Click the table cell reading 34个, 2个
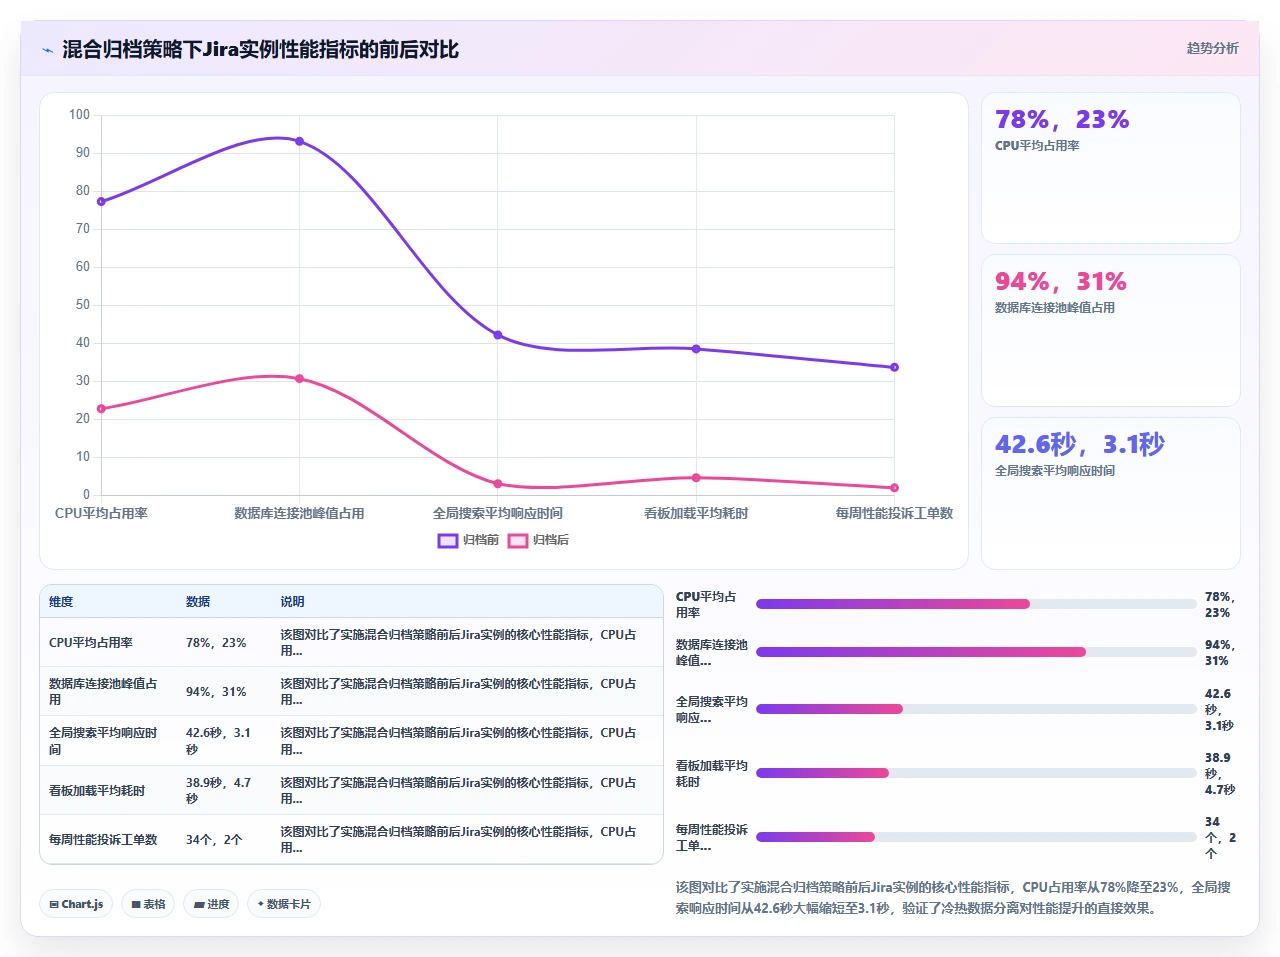This screenshot has width=1280, height=957. tap(214, 840)
